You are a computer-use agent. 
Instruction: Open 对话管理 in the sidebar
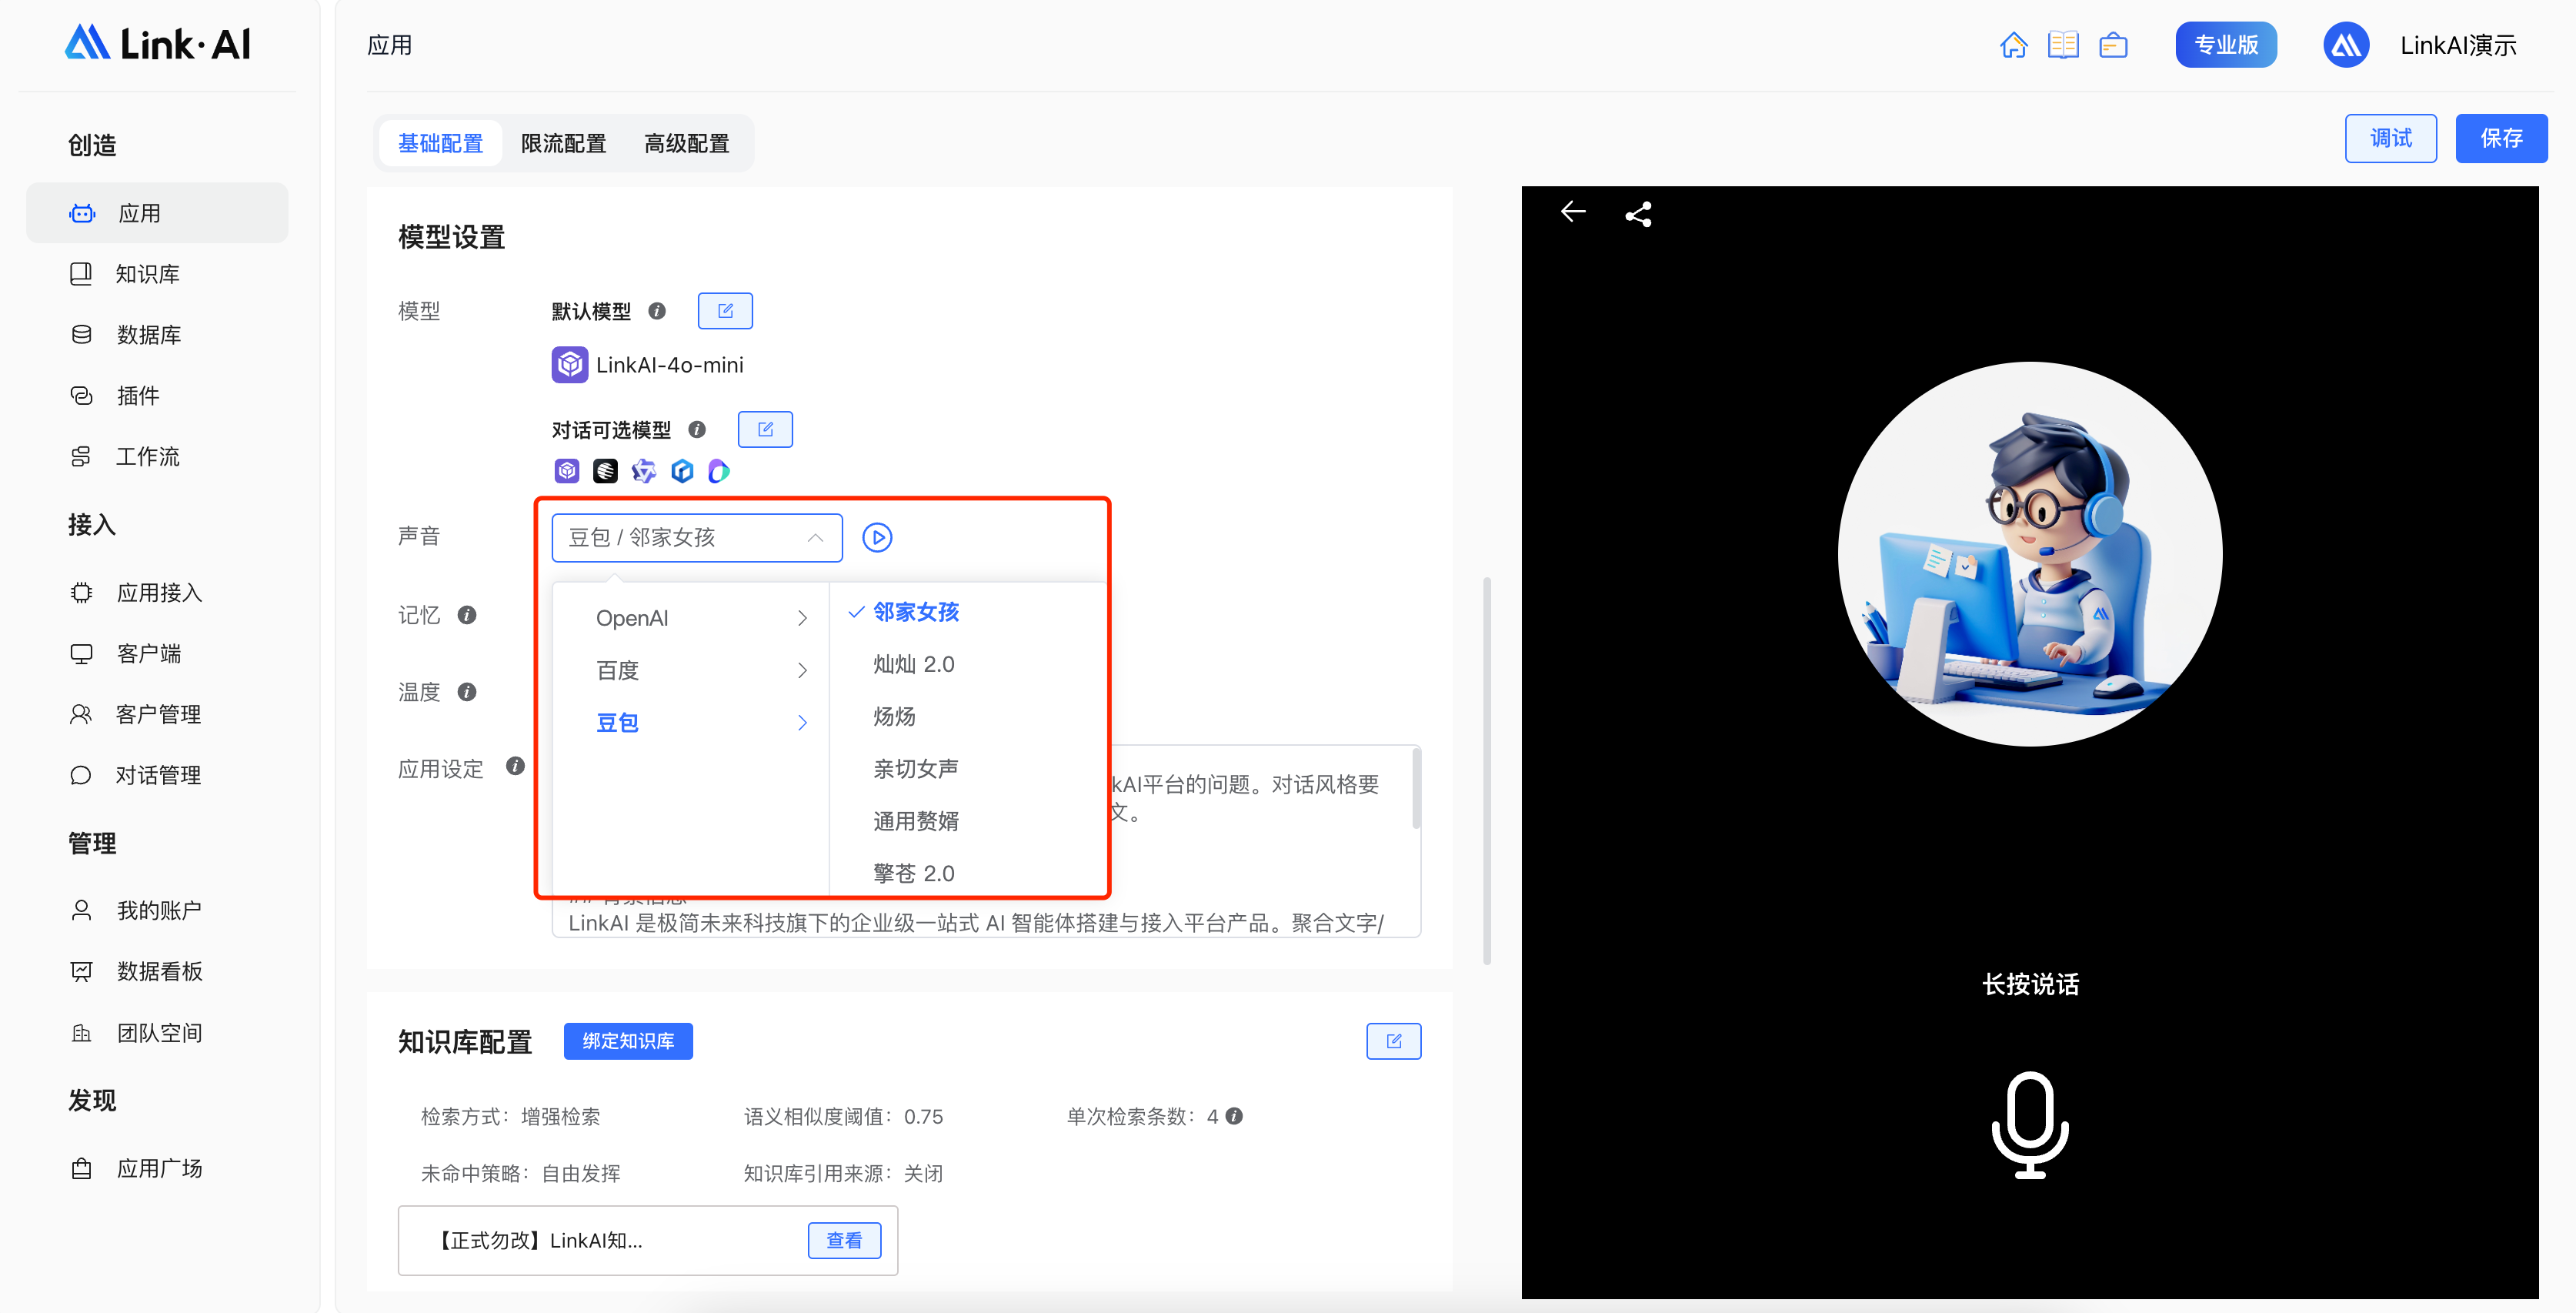point(157,776)
